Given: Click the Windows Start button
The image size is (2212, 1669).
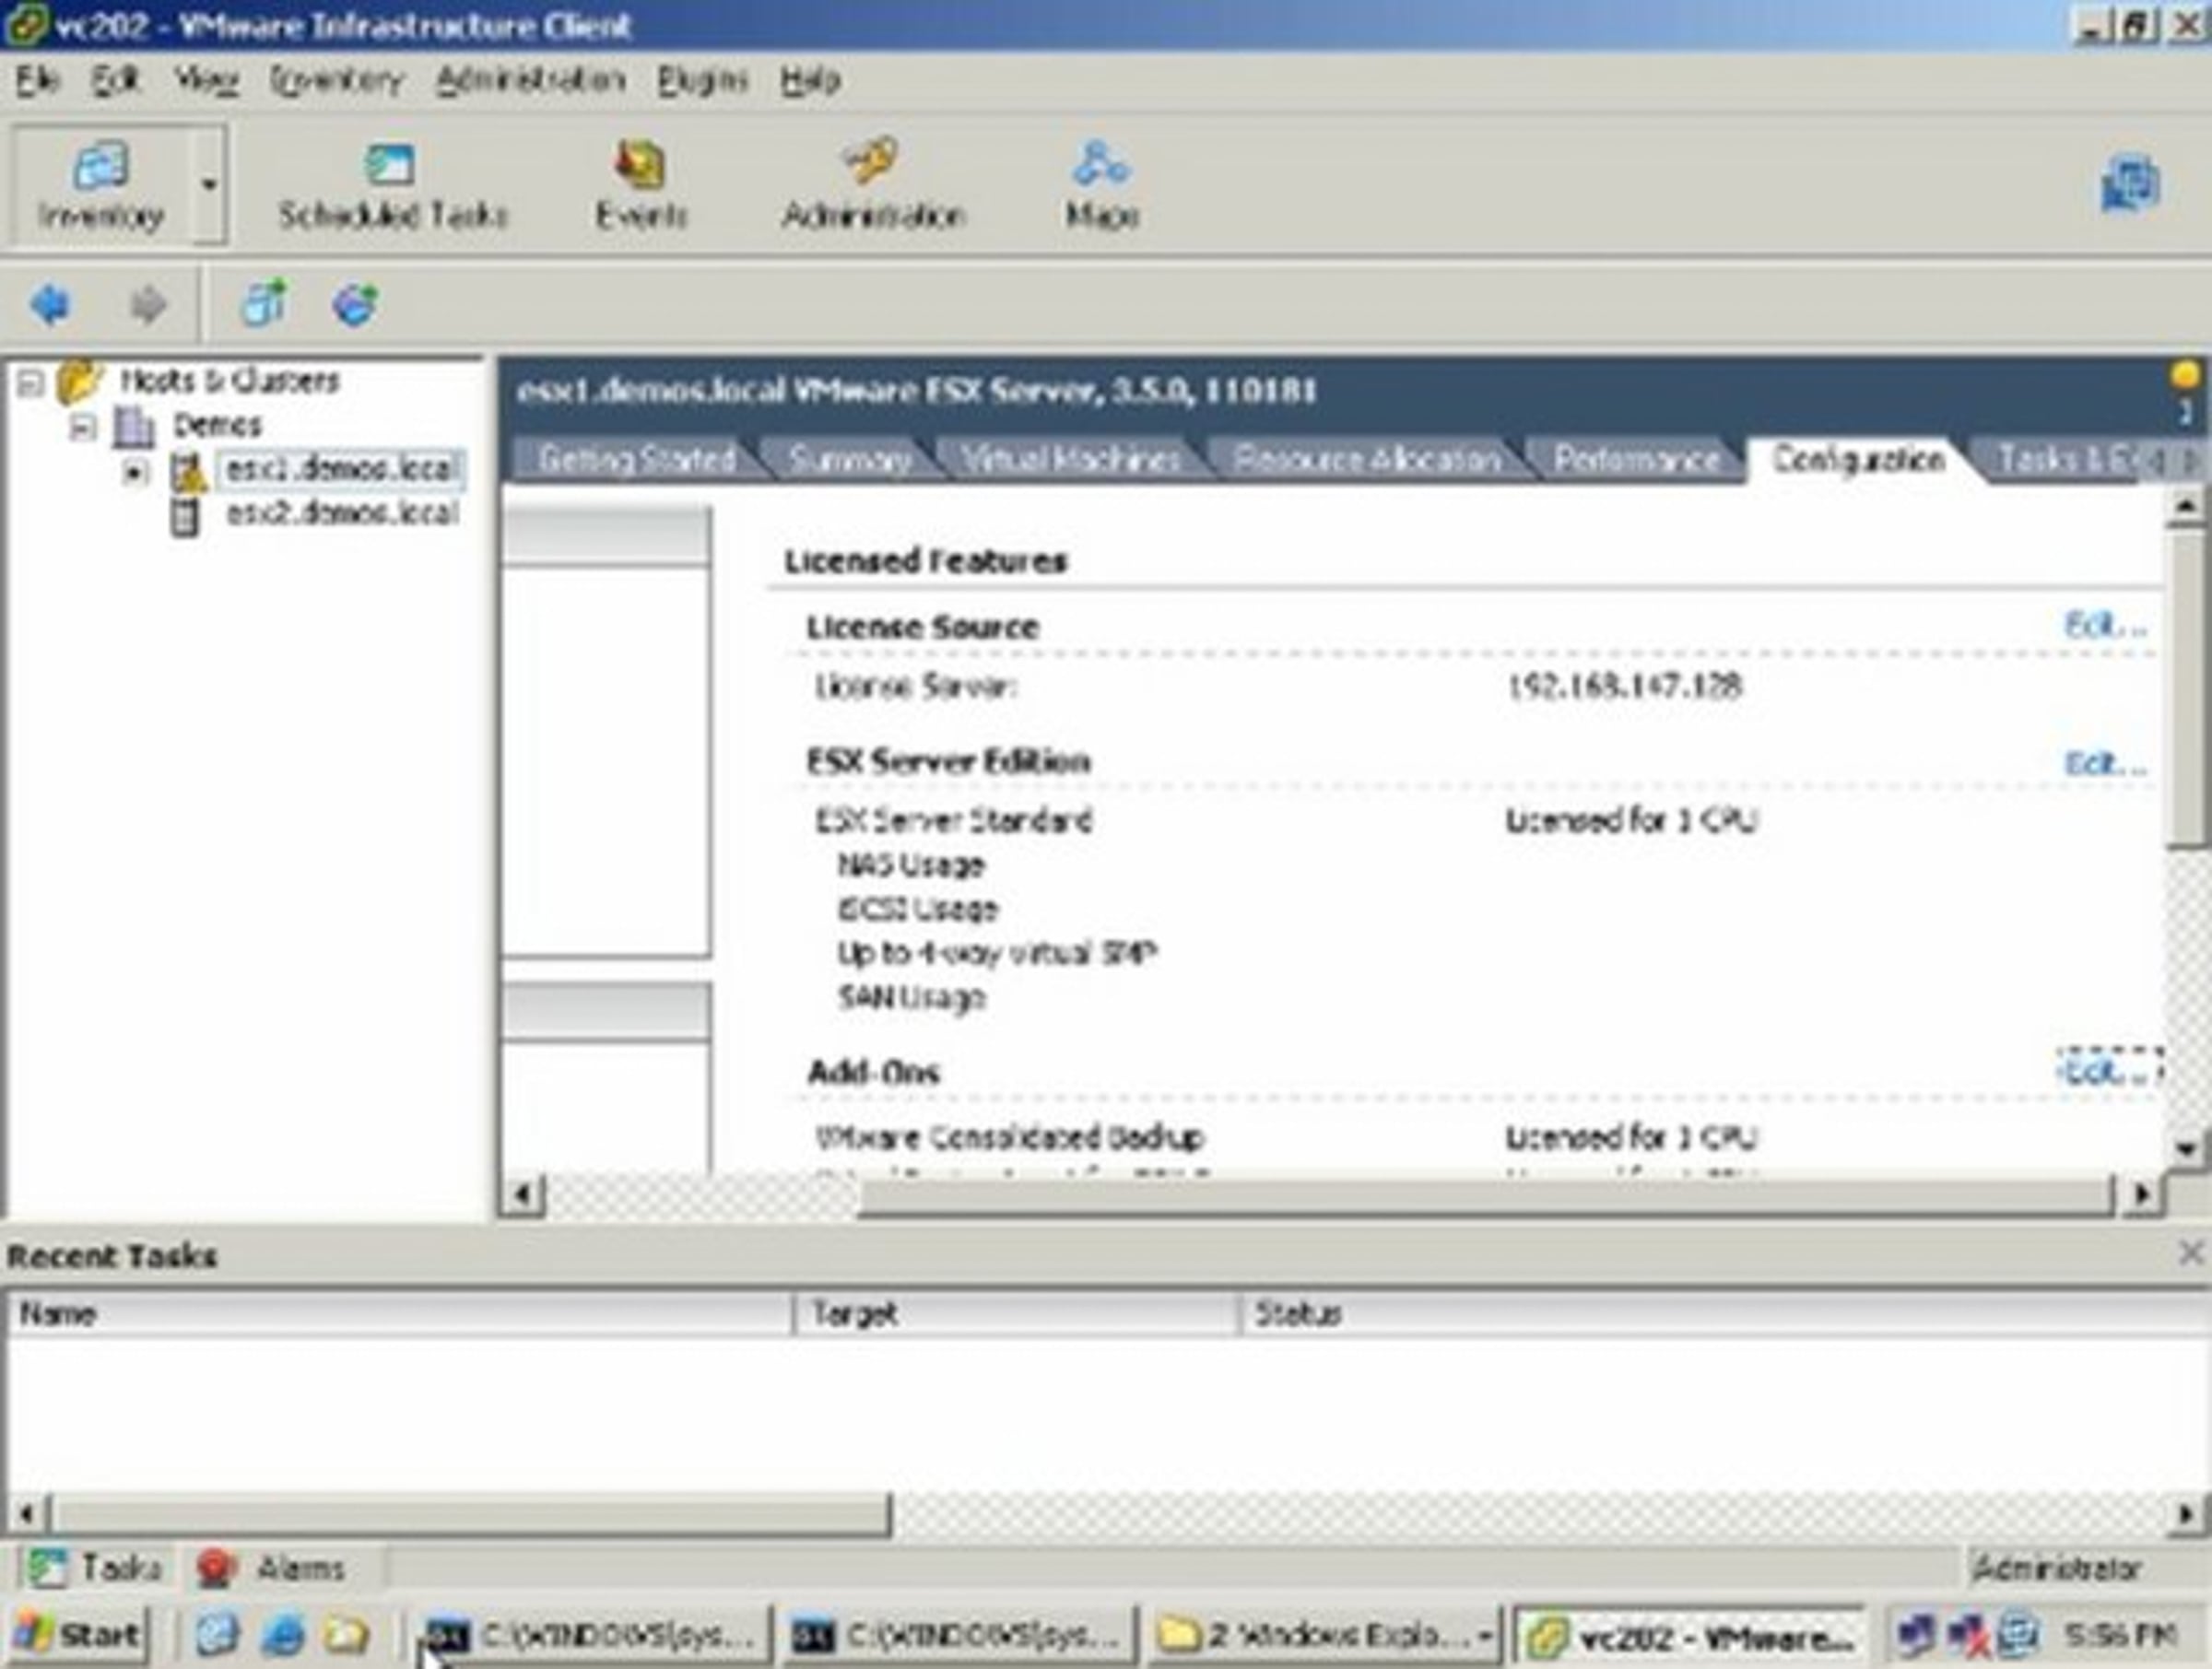Looking at the screenshot, I should 78,1635.
